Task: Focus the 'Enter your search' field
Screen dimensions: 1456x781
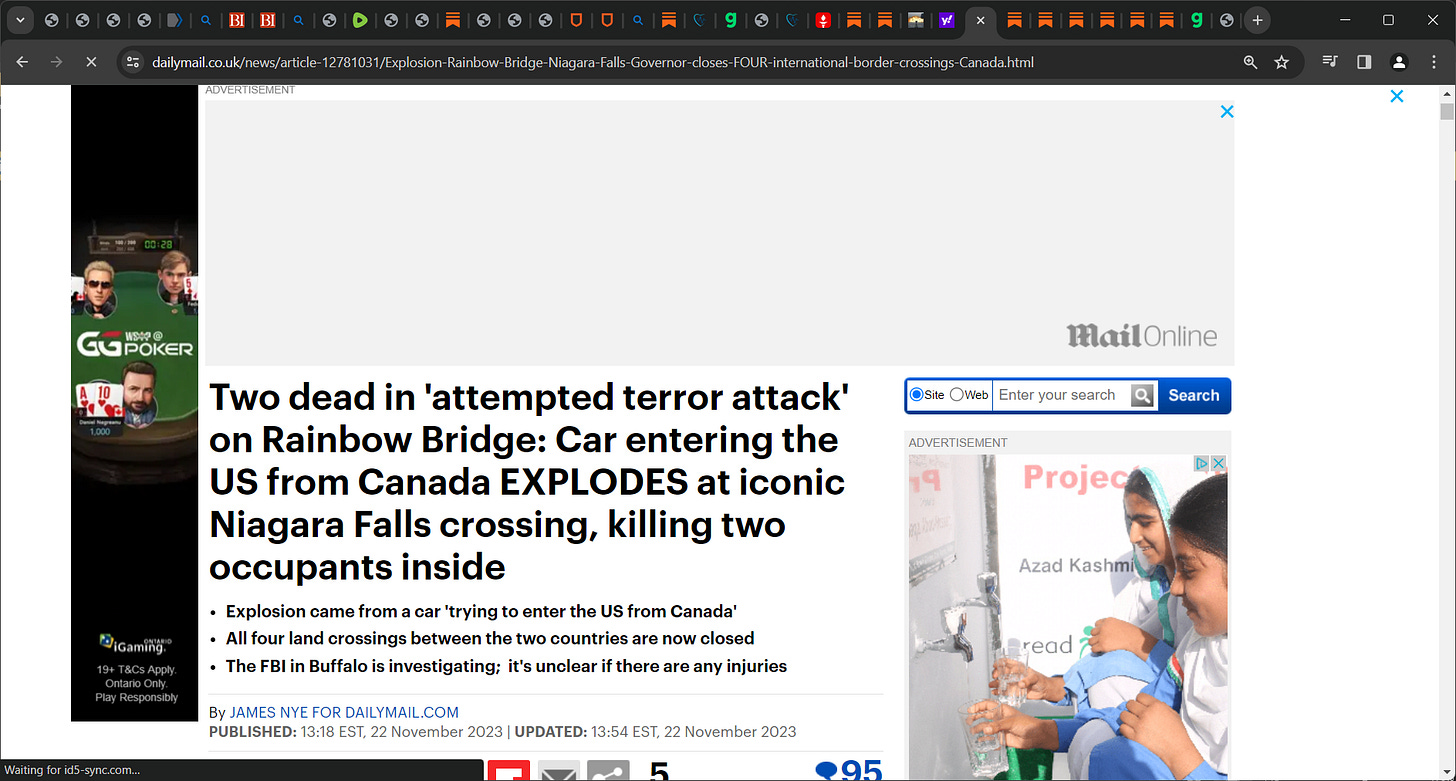Action: (x=1062, y=395)
